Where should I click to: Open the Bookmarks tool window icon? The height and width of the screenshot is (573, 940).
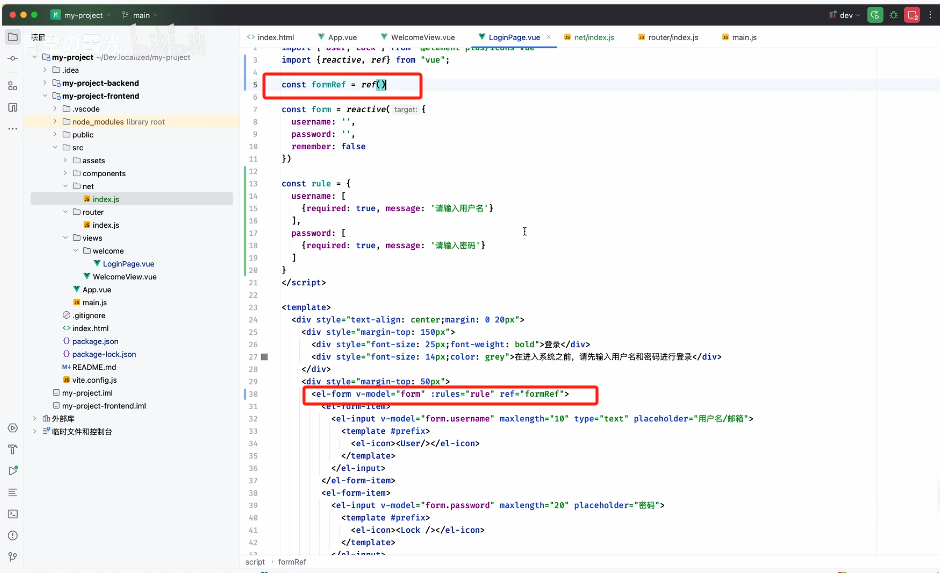12,107
